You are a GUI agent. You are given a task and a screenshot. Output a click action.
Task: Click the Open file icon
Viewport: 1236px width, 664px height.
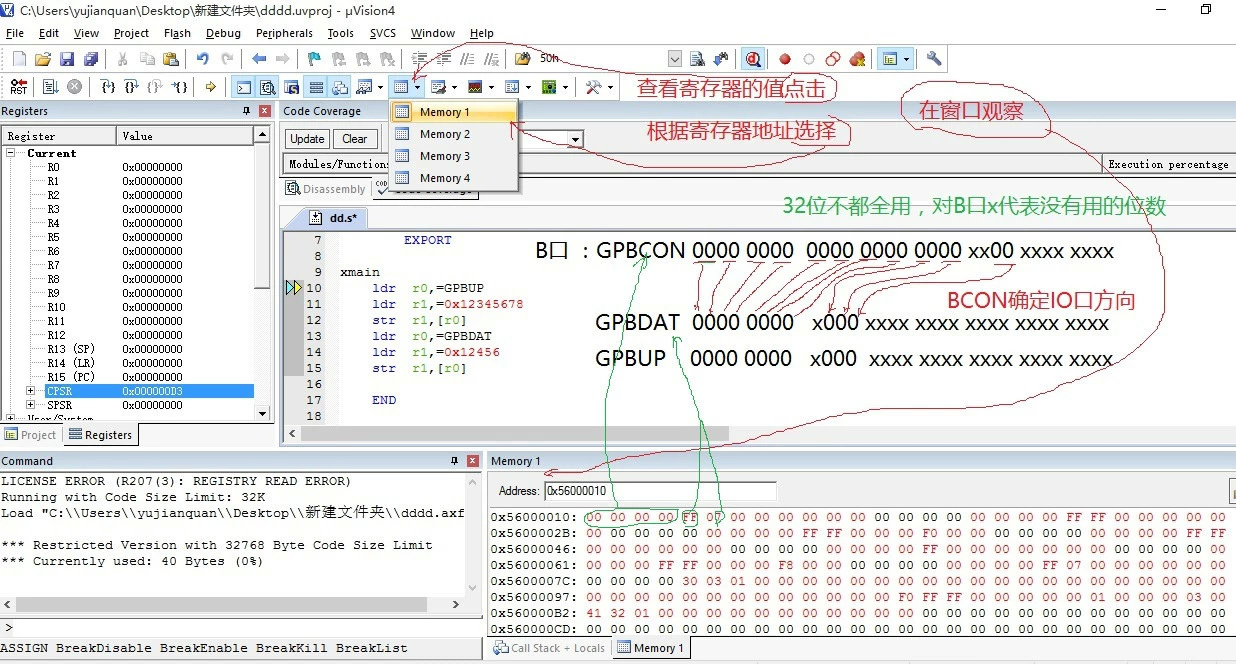(x=42, y=59)
